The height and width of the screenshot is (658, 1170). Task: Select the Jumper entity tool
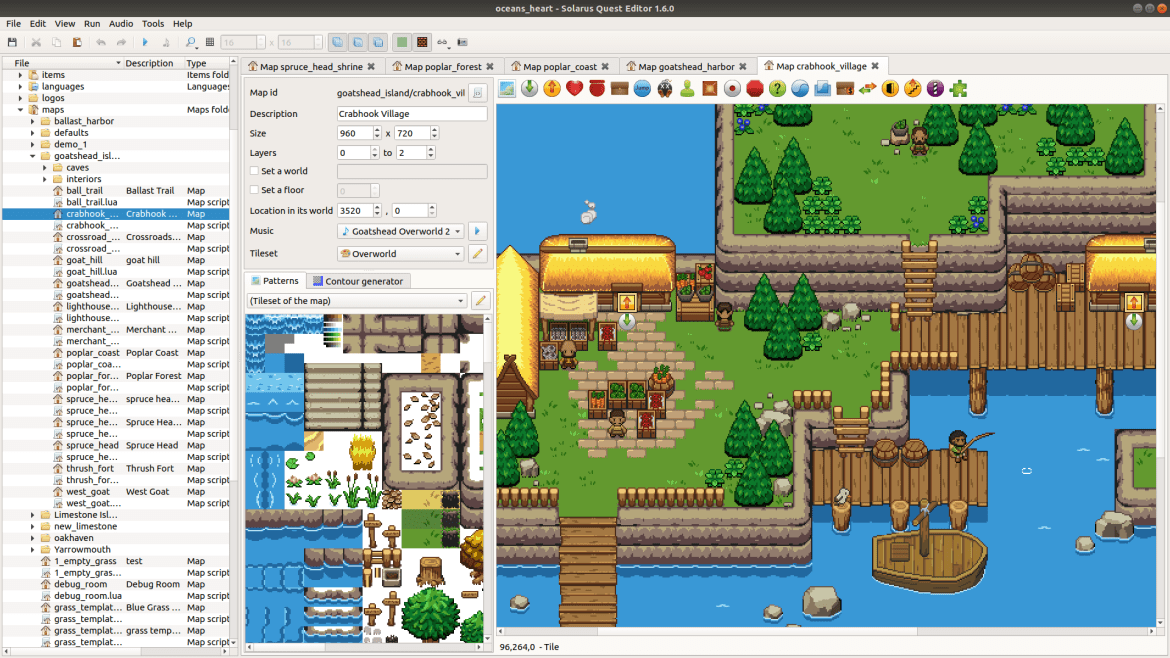(x=642, y=89)
